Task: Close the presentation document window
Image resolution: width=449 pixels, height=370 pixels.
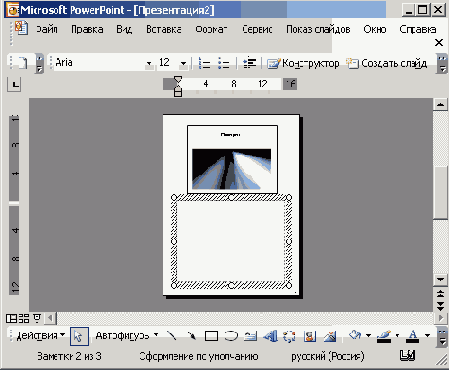Action: pyautogui.click(x=439, y=43)
